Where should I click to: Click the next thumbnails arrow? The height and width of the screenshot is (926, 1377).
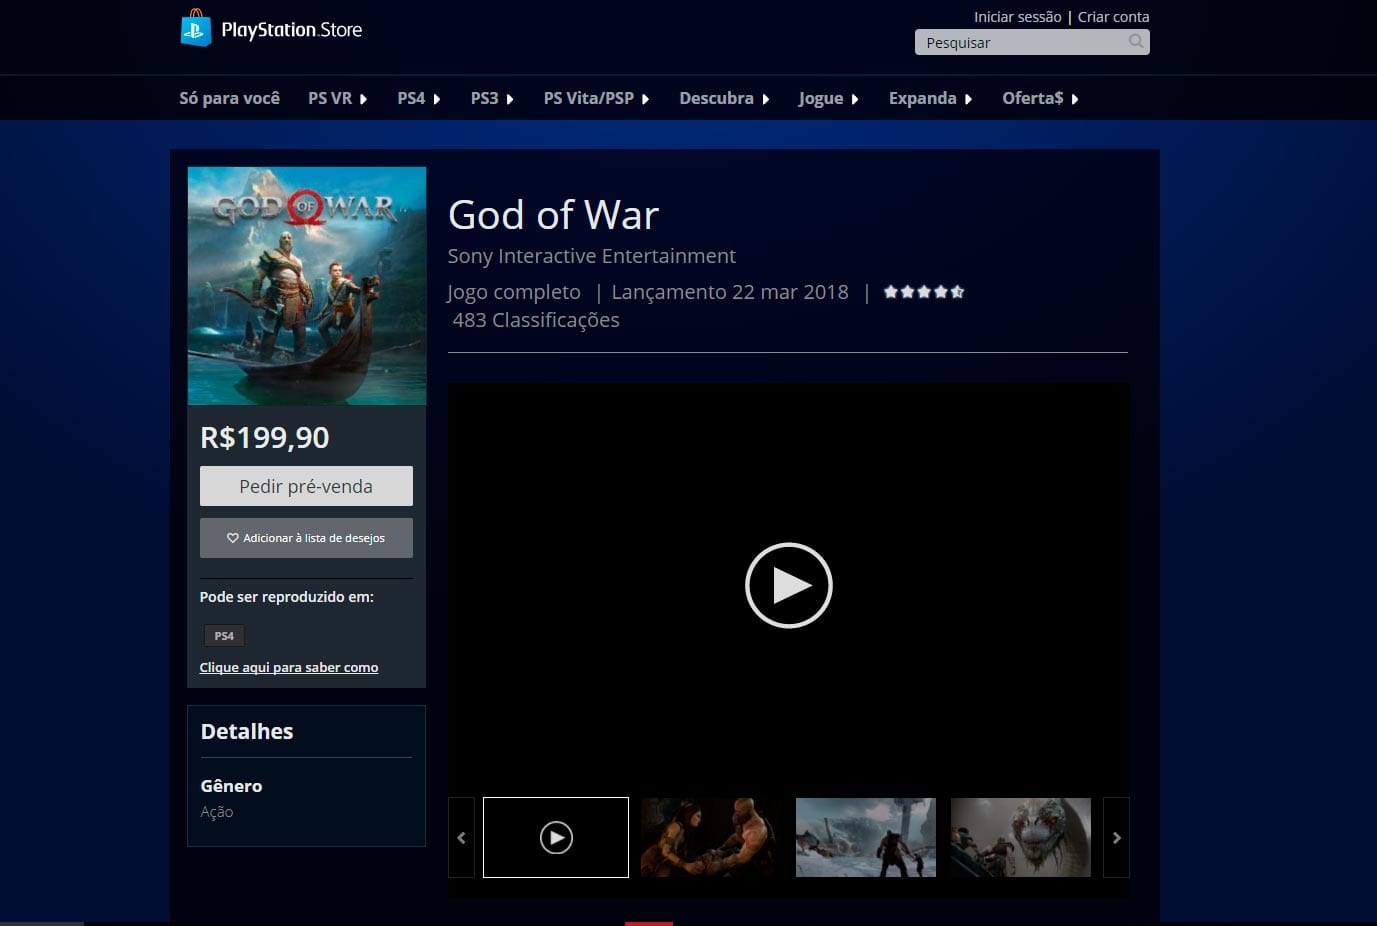point(1117,837)
